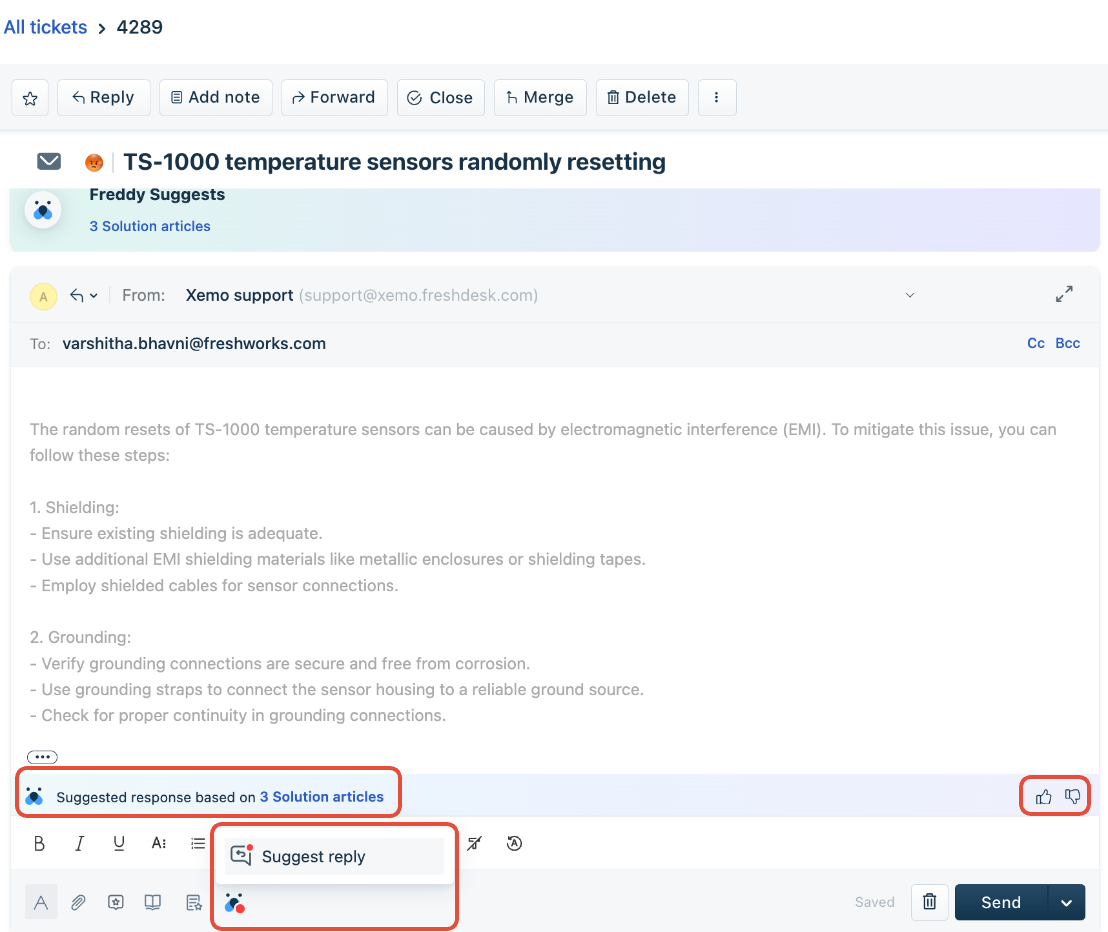
Task: Click the document with star icon
Action: click(194, 902)
